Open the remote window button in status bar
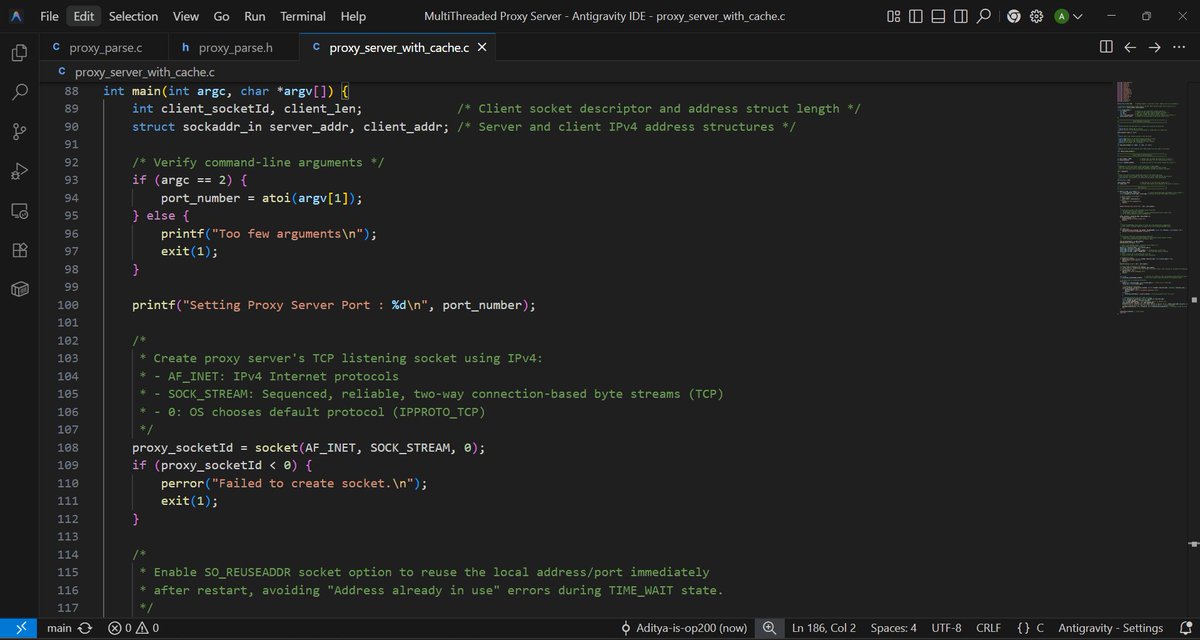1200x640 pixels. coord(20,628)
